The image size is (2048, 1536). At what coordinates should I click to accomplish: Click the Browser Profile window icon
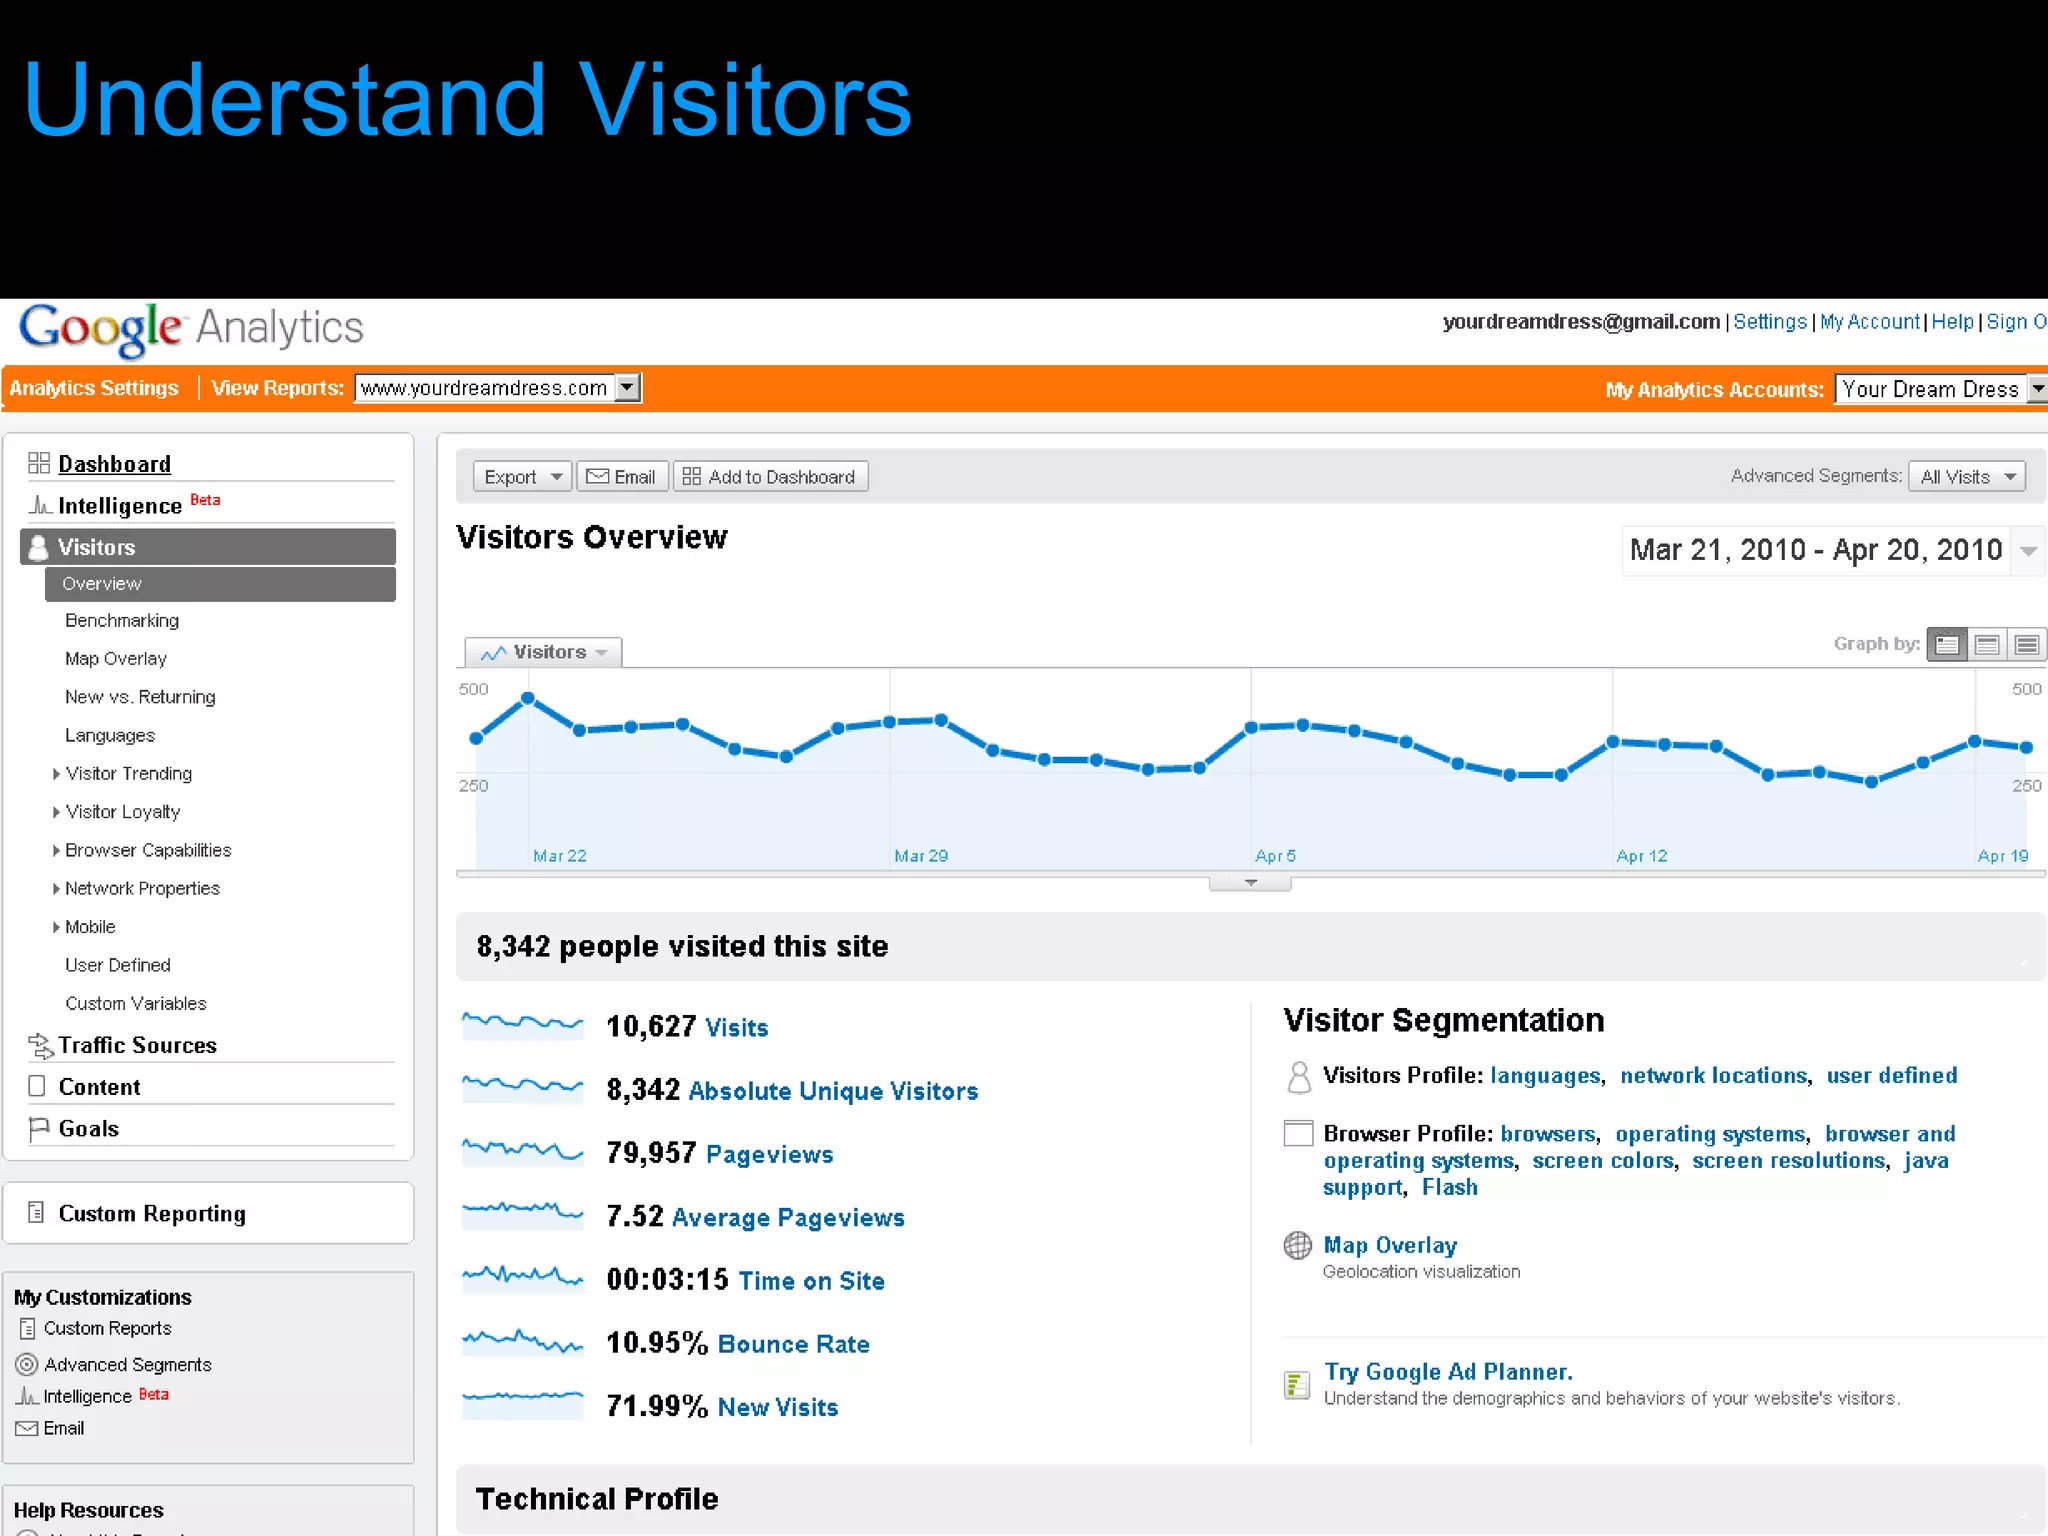tap(1298, 1133)
